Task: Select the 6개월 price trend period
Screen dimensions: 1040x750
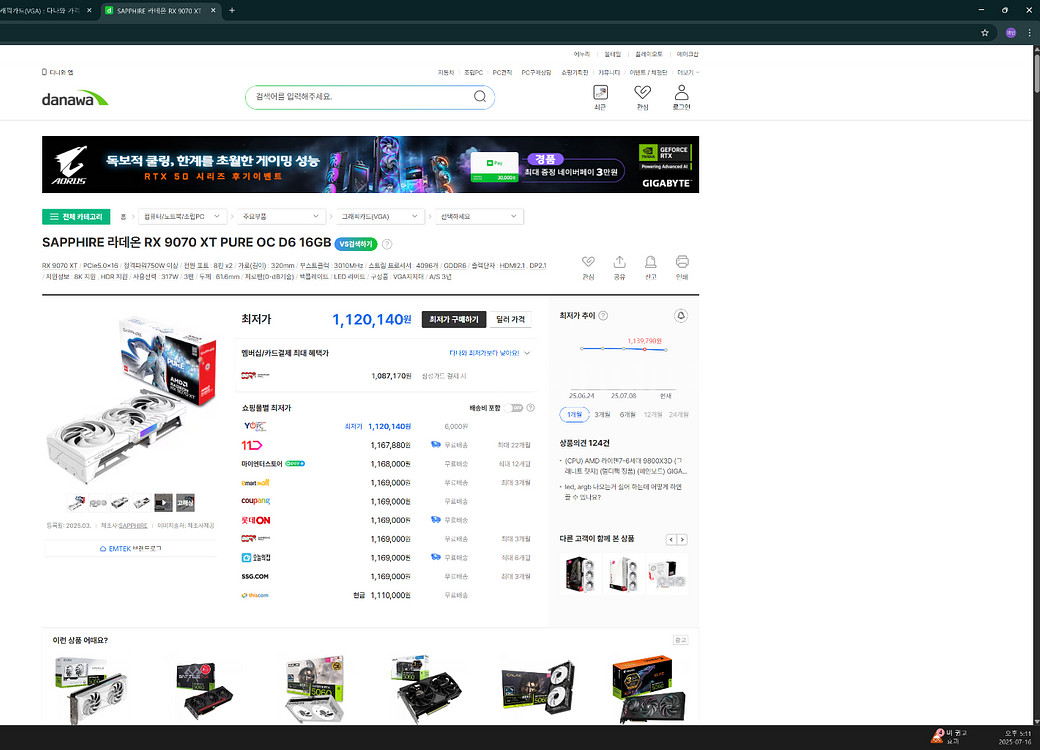Action: (627, 414)
